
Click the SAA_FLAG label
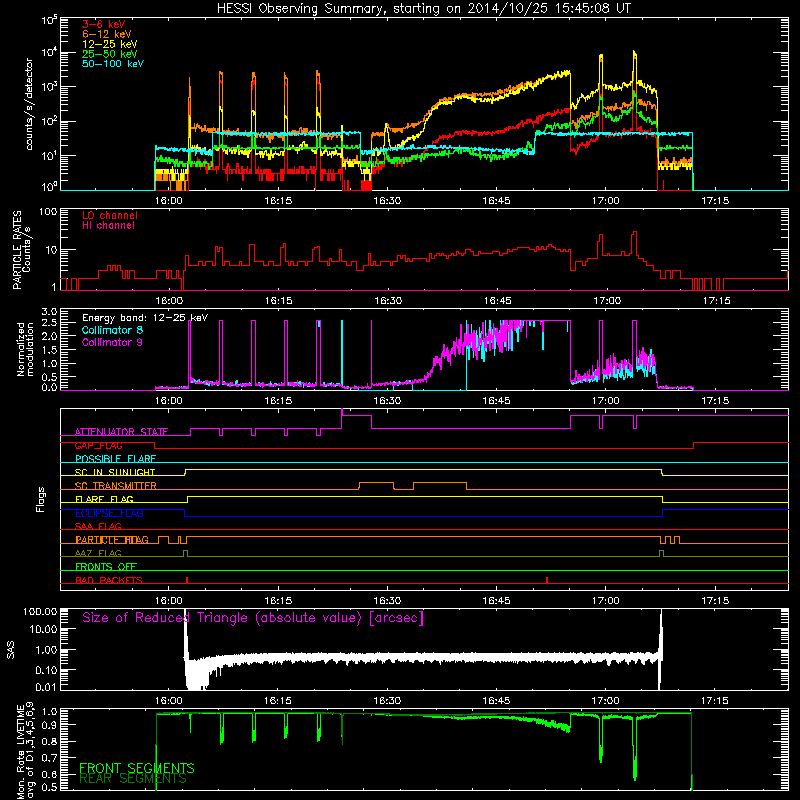98,526
